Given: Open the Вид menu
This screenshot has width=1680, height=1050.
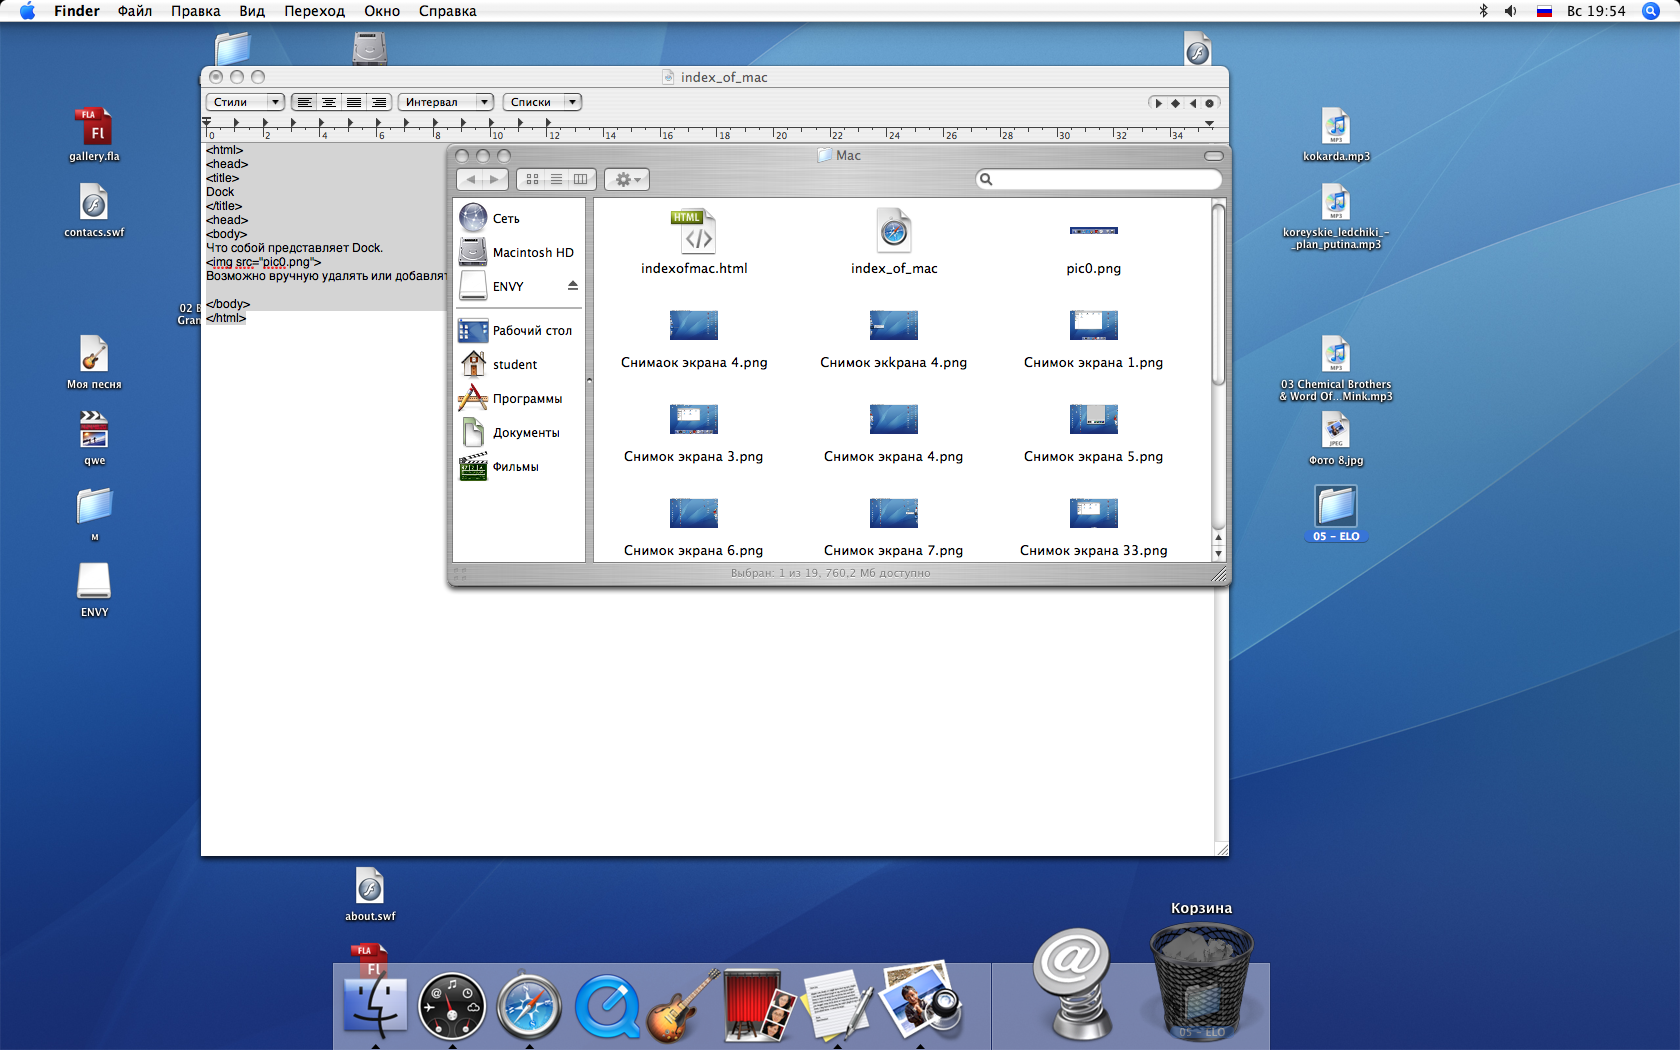Looking at the screenshot, I should click(x=252, y=11).
